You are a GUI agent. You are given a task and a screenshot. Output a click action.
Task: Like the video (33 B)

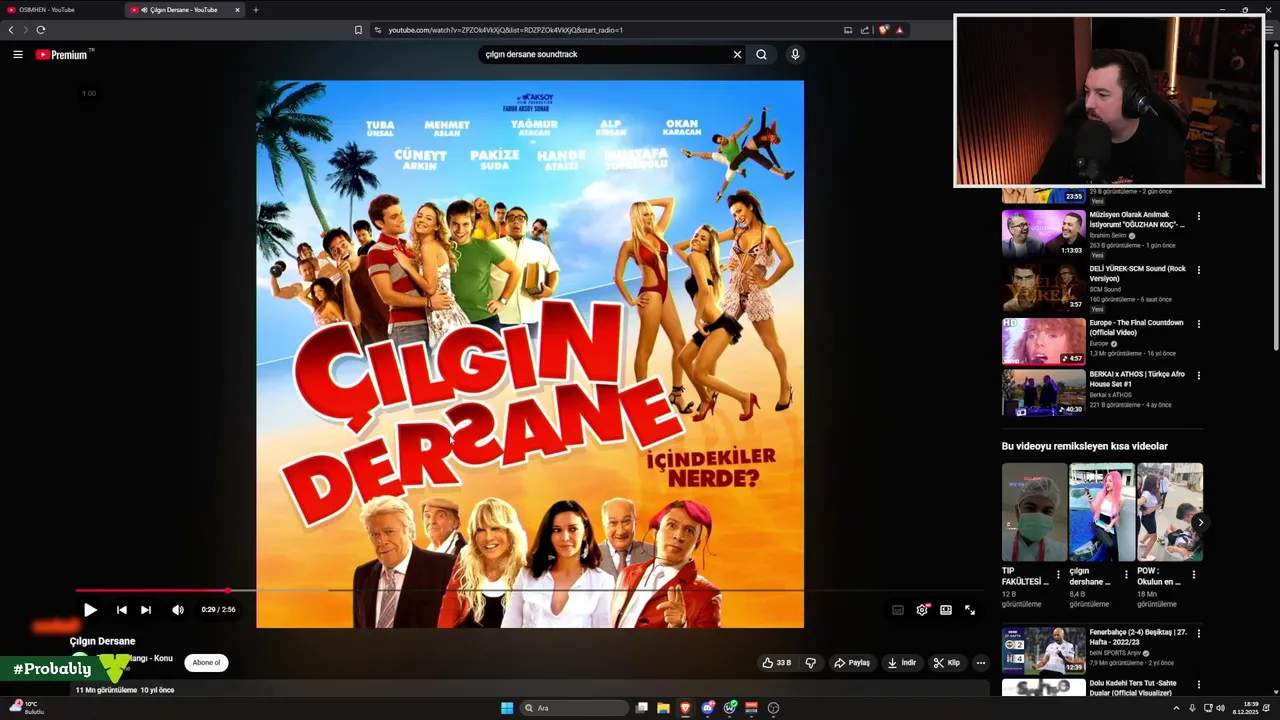pyautogui.click(x=776, y=662)
